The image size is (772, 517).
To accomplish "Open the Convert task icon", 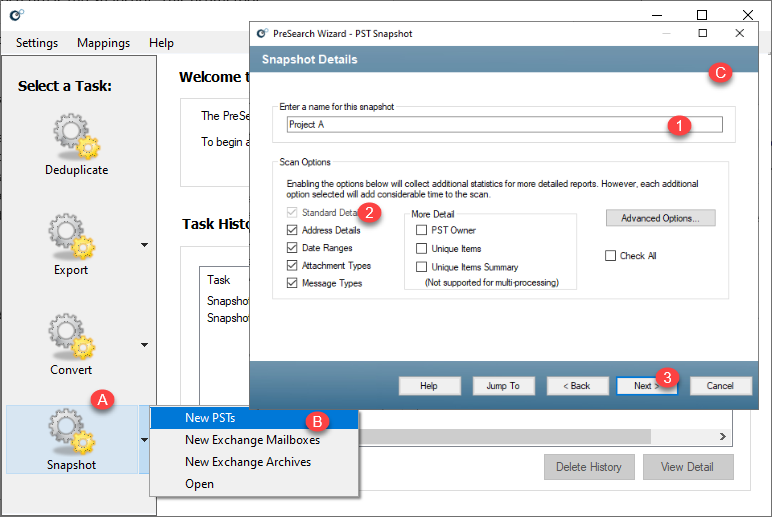I will [71, 337].
